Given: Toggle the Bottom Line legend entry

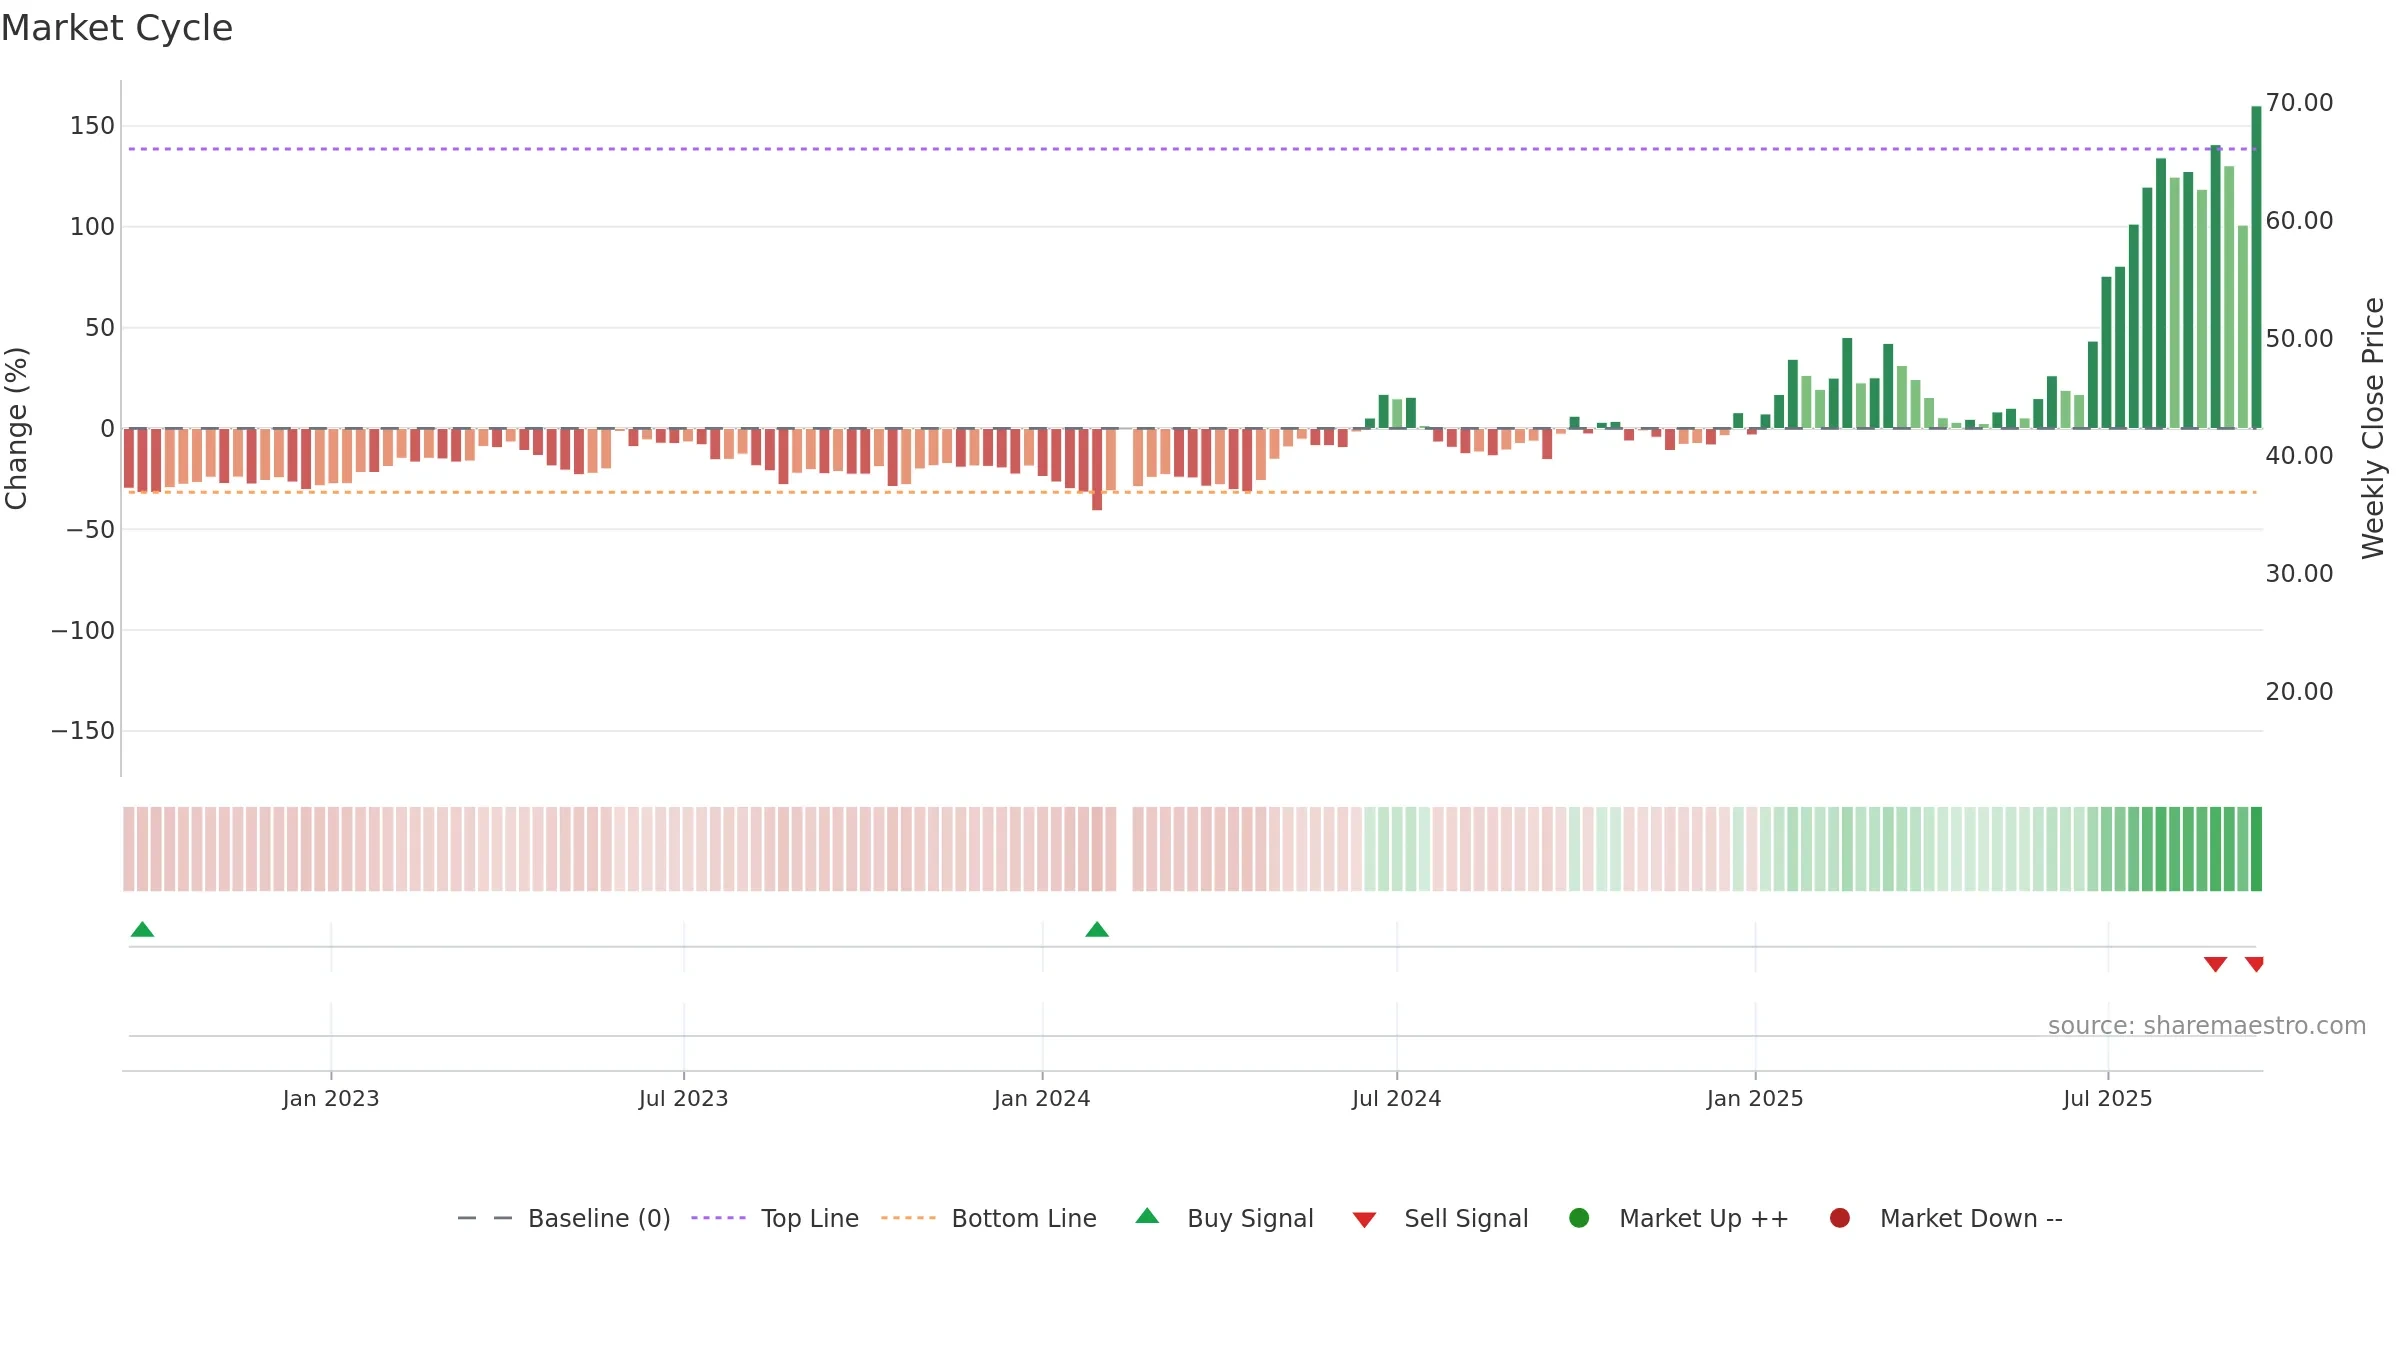Looking at the screenshot, I should pos(988,1218).
